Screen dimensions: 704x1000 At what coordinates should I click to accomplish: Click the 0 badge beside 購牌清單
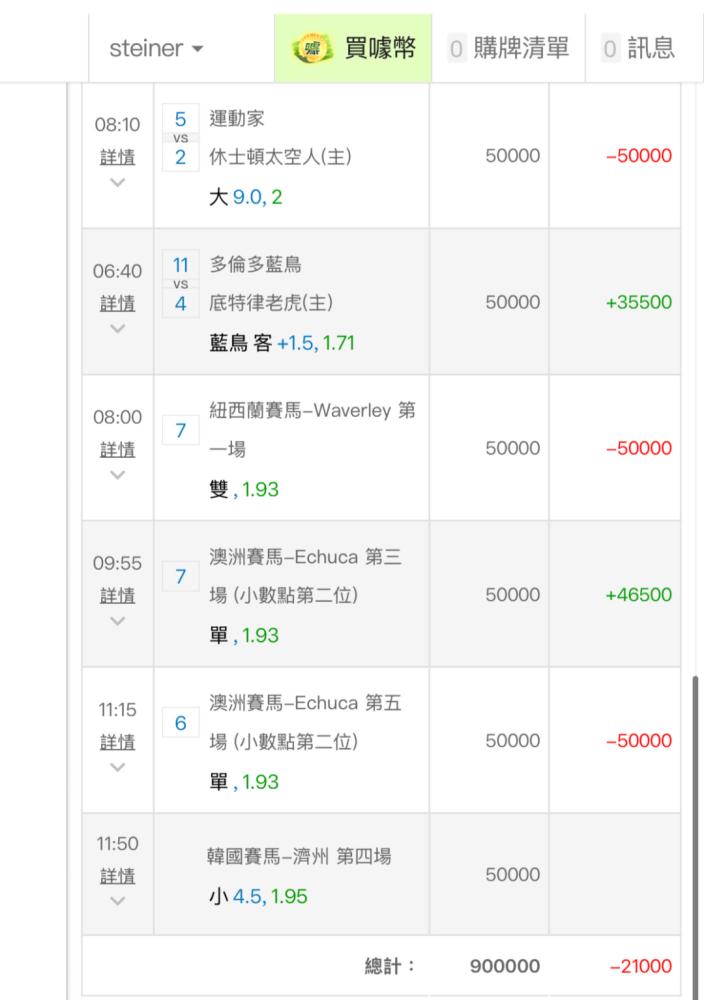click(457, 48)
